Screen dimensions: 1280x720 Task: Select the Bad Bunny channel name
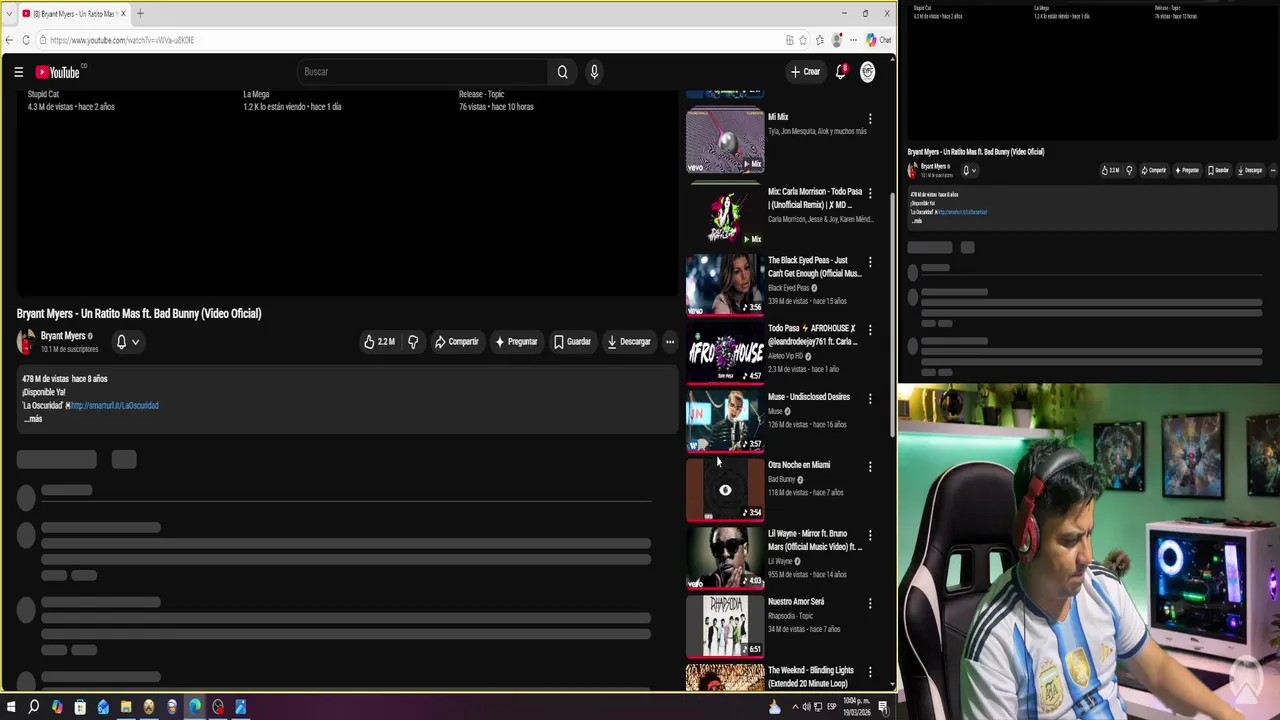click(782, 480)
